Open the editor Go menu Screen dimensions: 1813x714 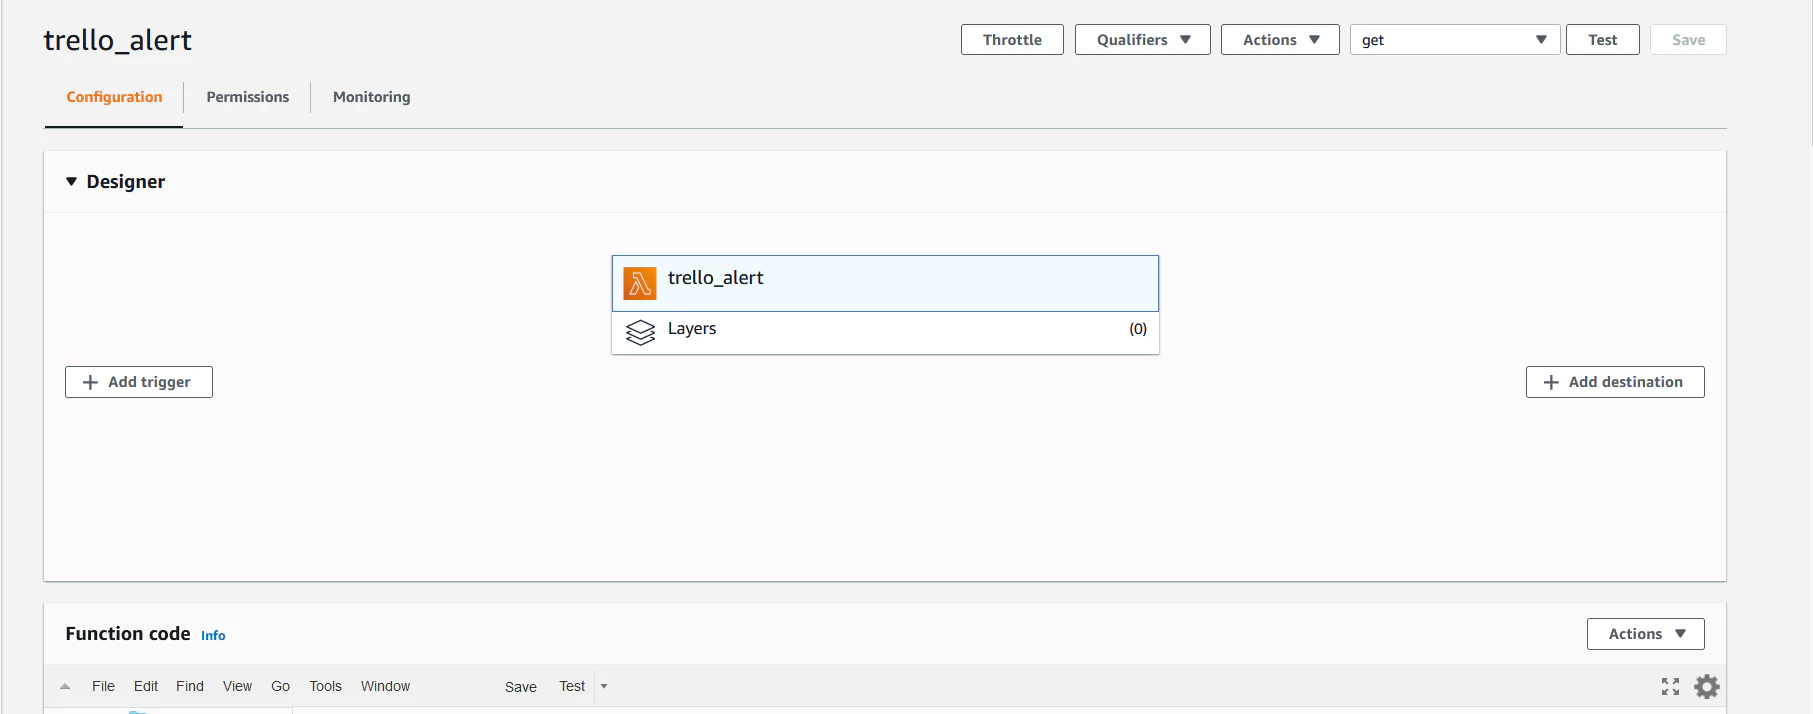point(280,686)
